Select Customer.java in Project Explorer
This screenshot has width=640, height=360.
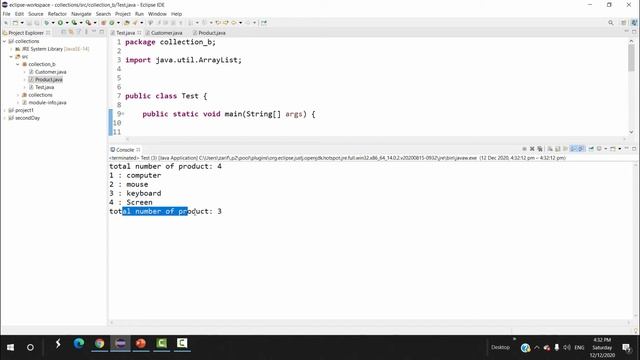coord(50,72)
